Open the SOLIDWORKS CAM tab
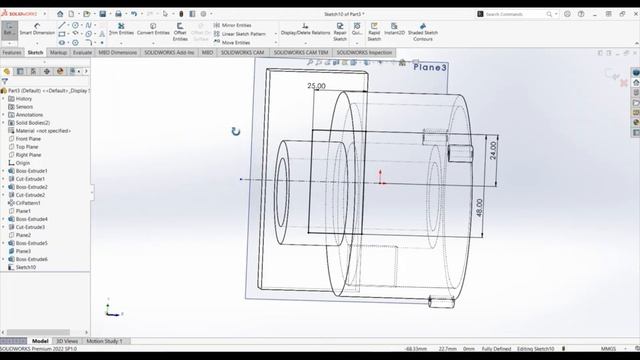The height and width of the screenshot is (360, 640). click(242, 52)
